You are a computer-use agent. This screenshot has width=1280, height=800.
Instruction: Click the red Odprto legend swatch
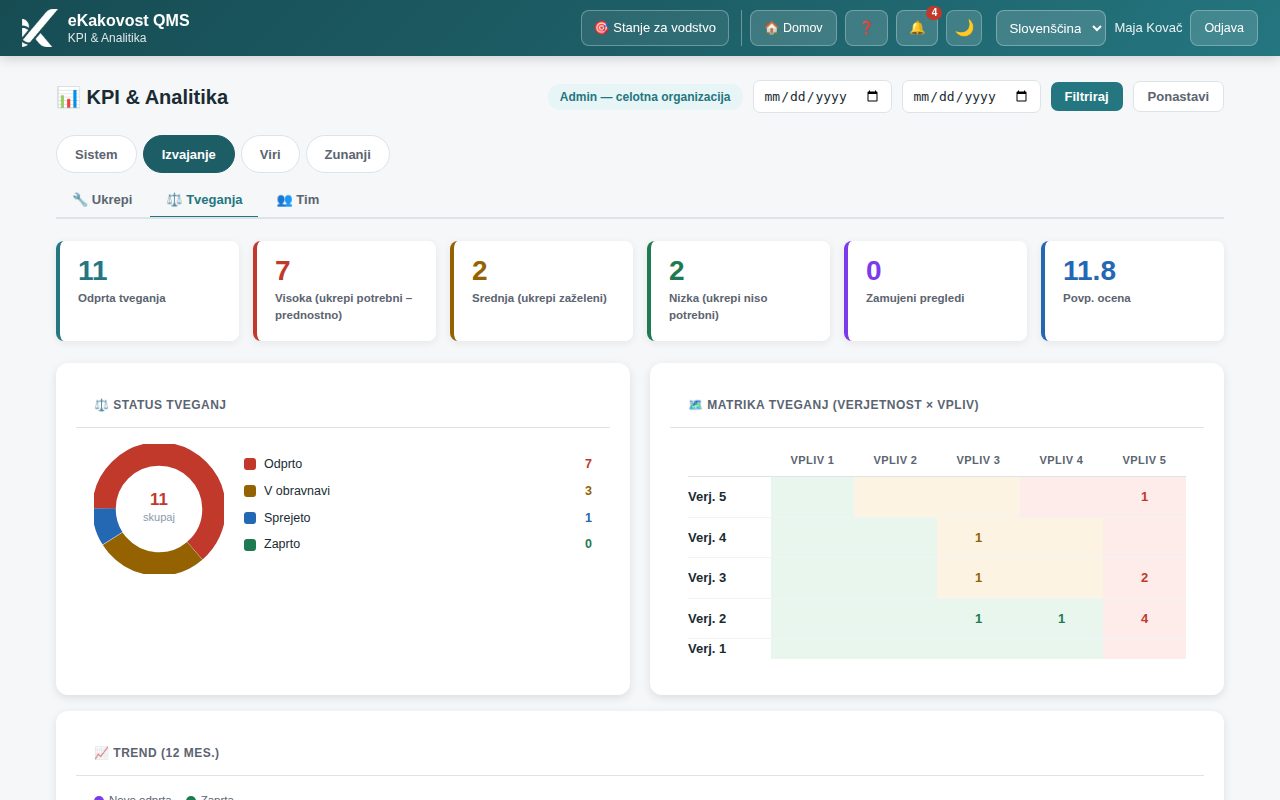(250, 464)
